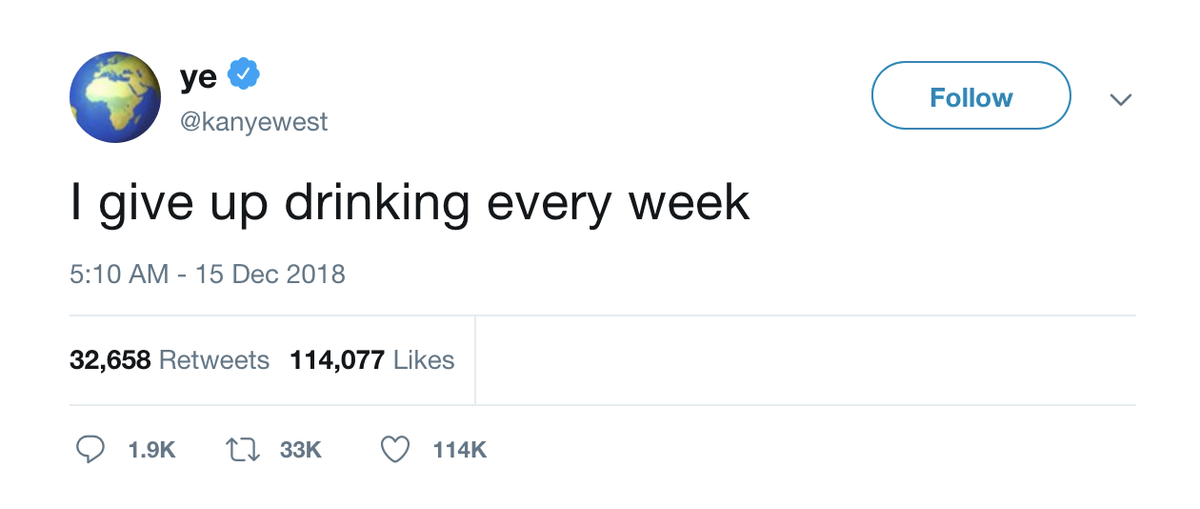Follow the ye account
Viewport: 1200px width, 509px height.
[970, 97]
